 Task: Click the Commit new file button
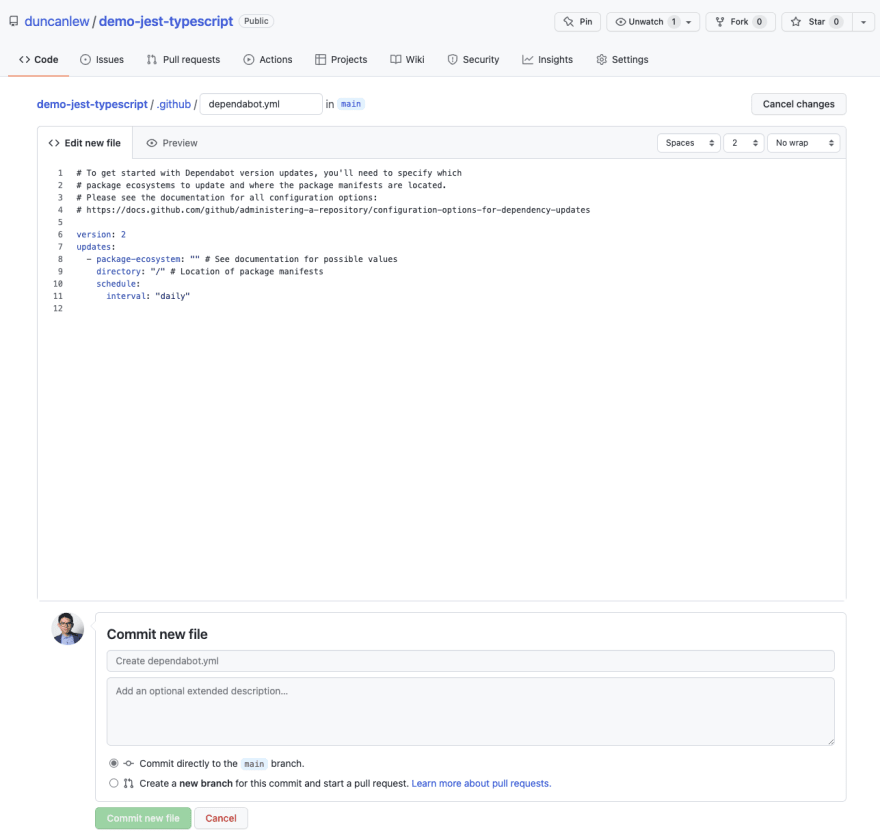tap(143, 818)
